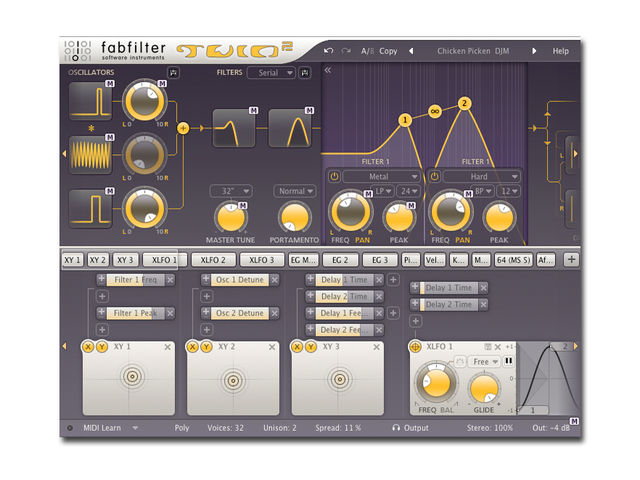
Task: Click the Poly mode setting
Action: tap(182, 428)
